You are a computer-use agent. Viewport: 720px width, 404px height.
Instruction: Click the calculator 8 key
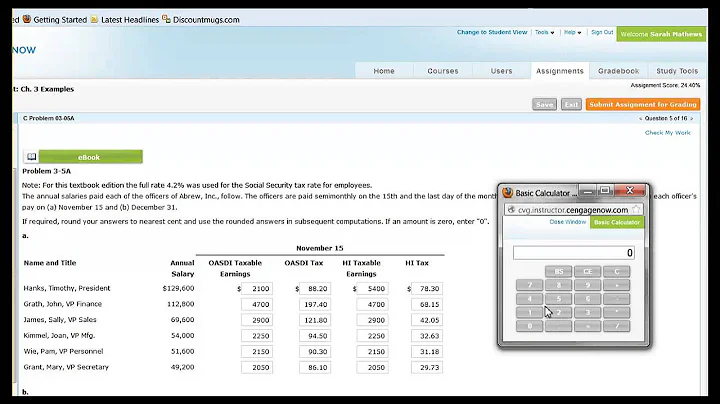pyautogui.click(x=558, y=285)
